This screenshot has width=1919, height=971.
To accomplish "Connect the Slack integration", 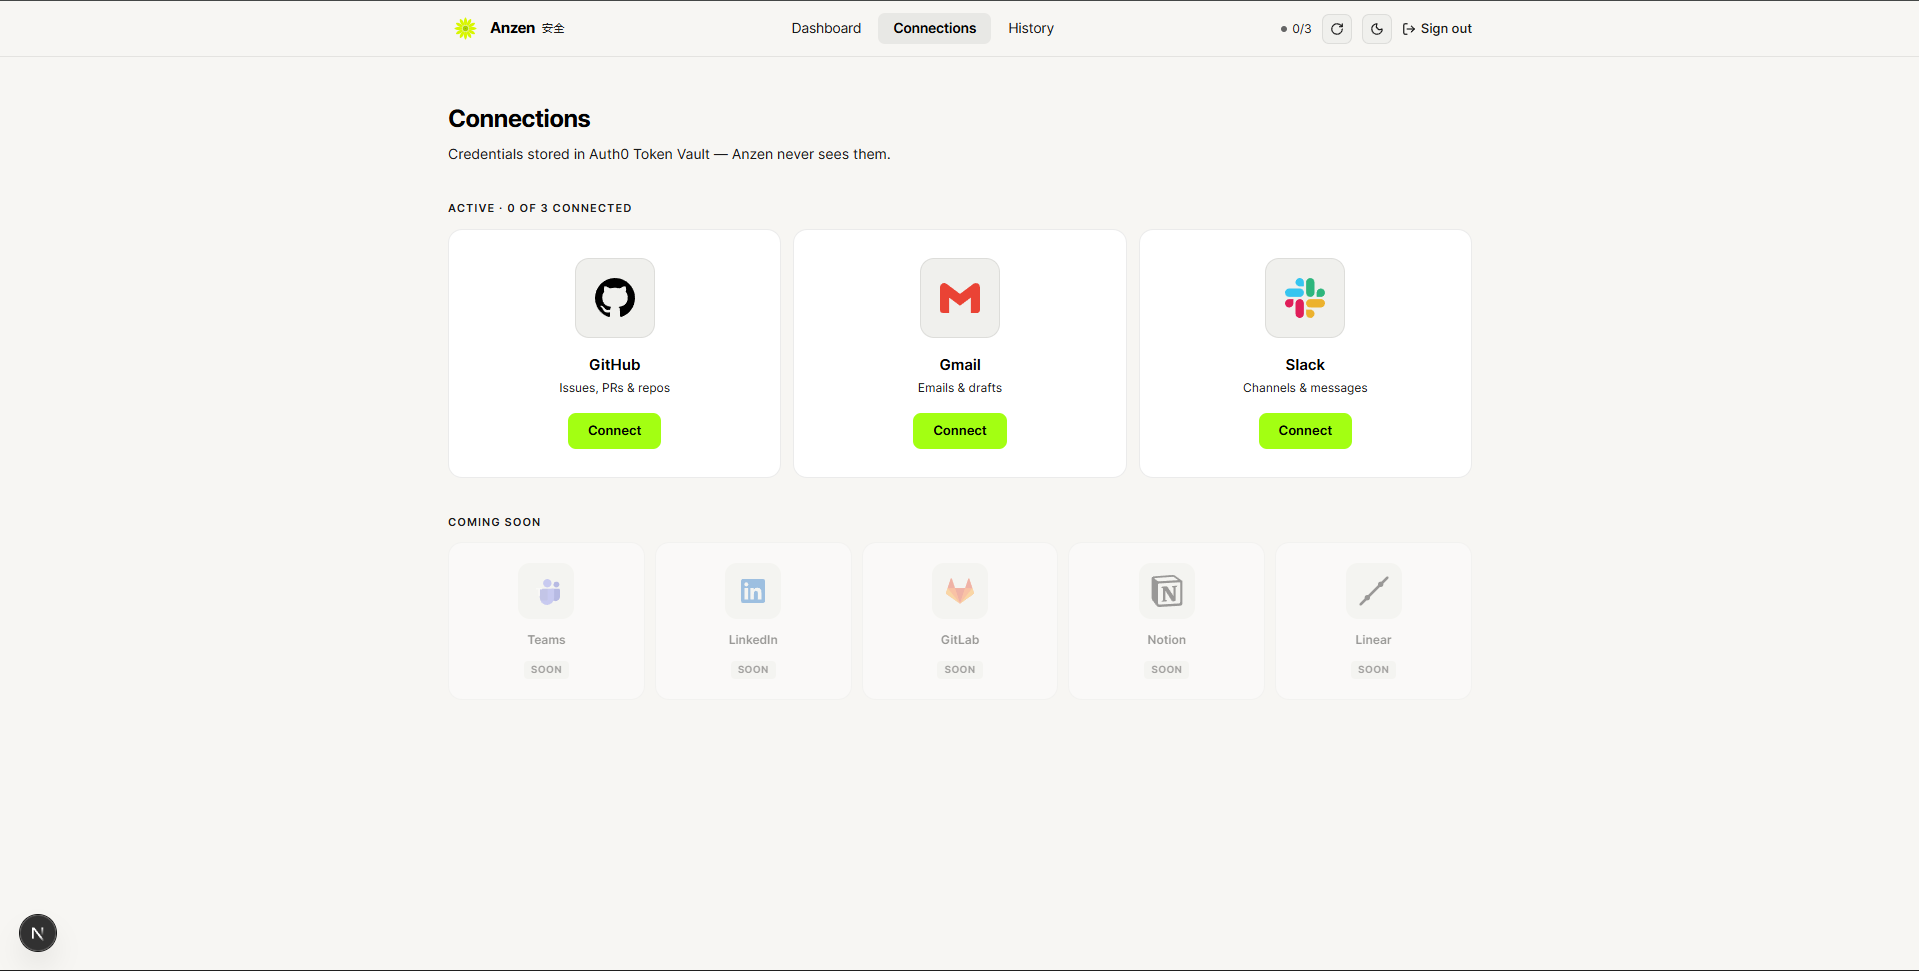I will (1305, 431).
